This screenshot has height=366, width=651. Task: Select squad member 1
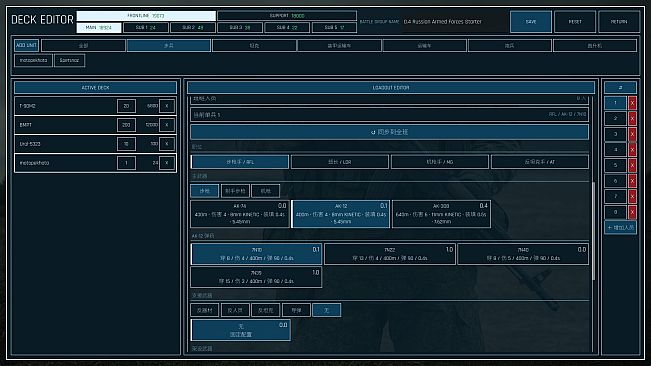tap(615, 103)
